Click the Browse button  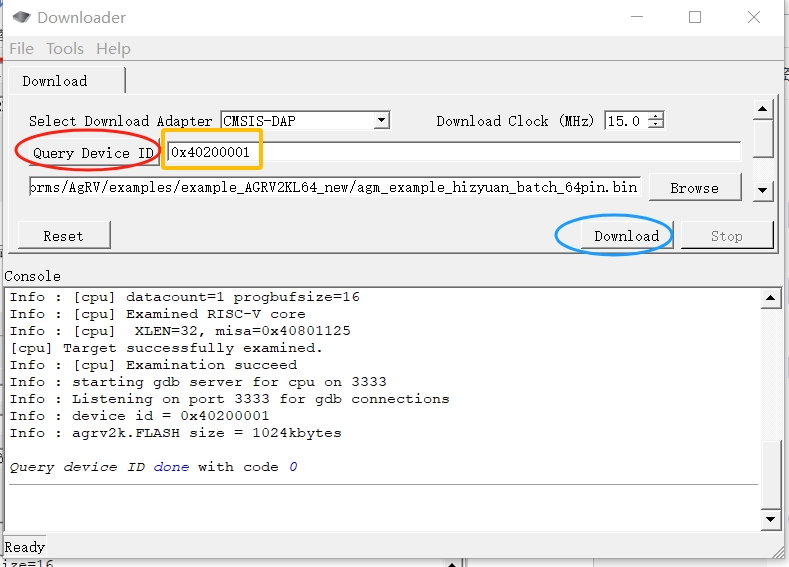click(x=694, y=188)
